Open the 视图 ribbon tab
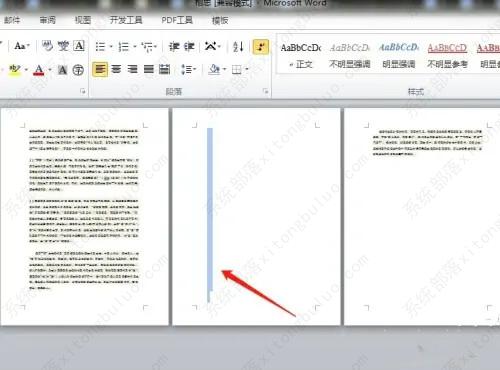The image size is (500, 370). (83, 20)
